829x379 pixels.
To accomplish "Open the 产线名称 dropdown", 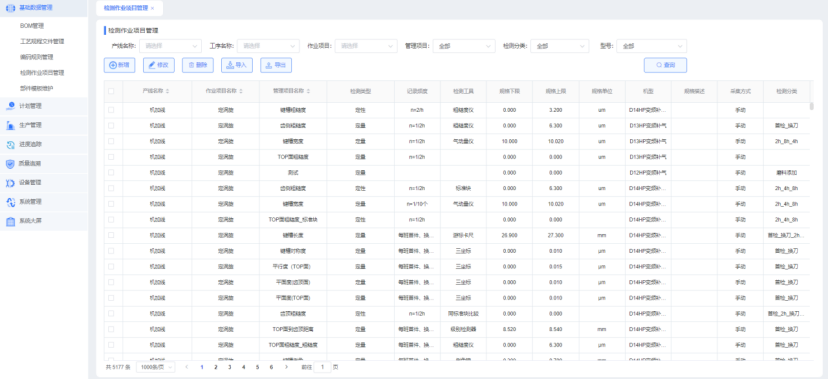I will click(x=170, y=46).
